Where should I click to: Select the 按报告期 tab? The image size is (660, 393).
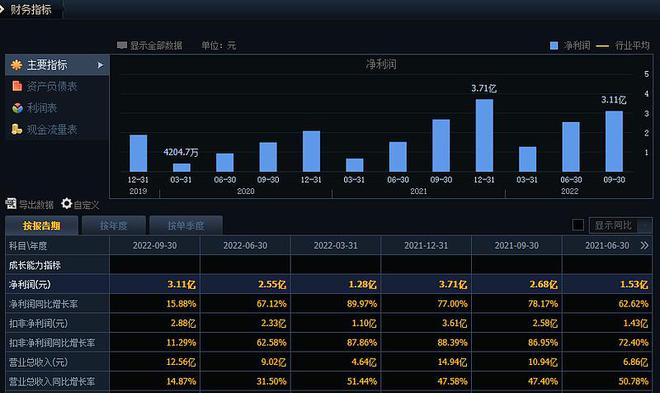[x=42, y=226]
